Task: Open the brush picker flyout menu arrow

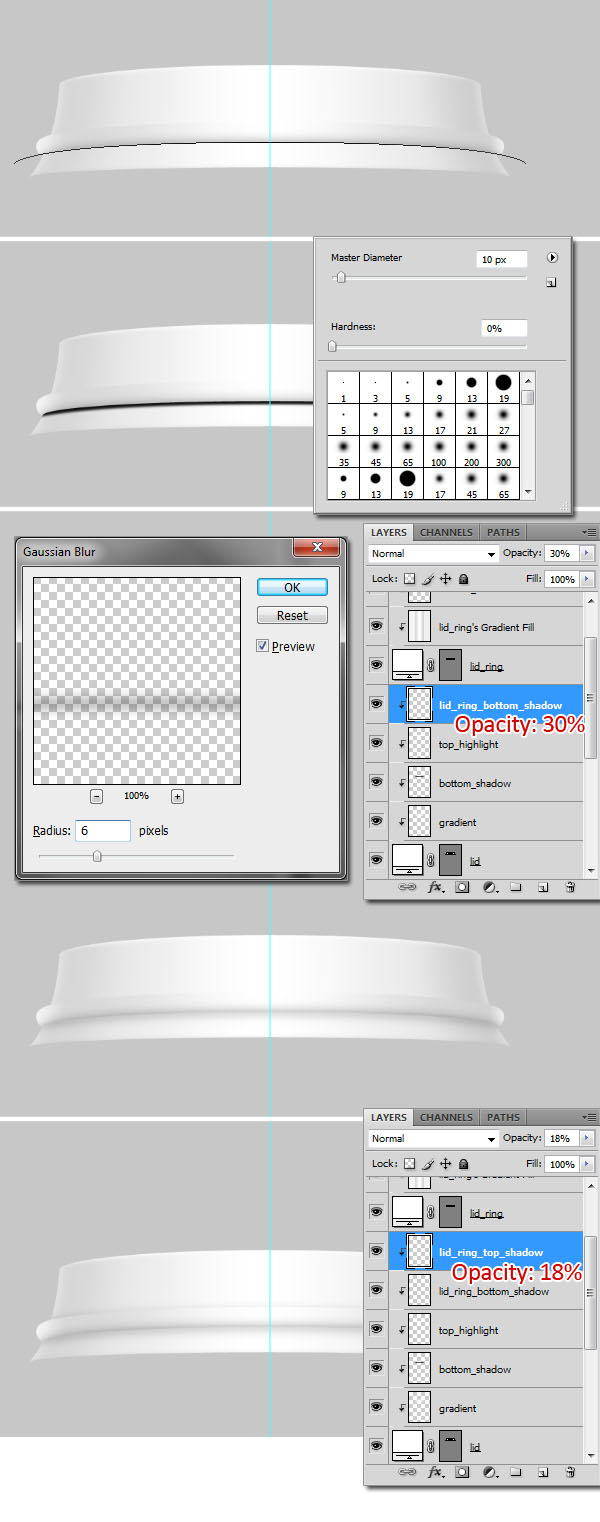Action: click(552, 258)
